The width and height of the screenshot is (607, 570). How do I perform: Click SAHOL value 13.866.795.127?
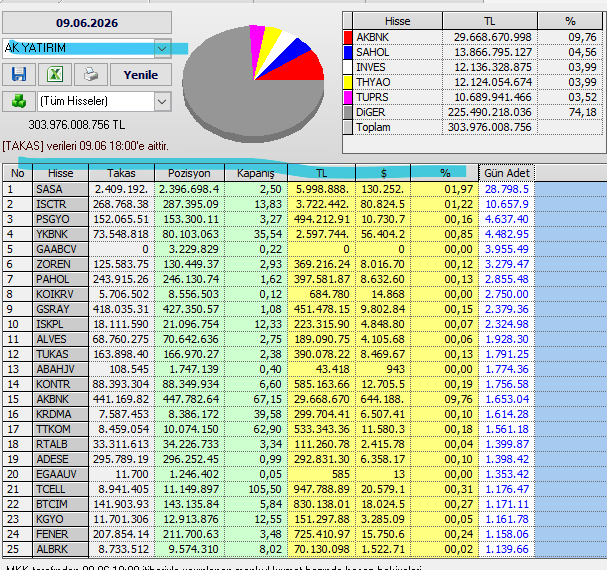(x=489, y=52)
